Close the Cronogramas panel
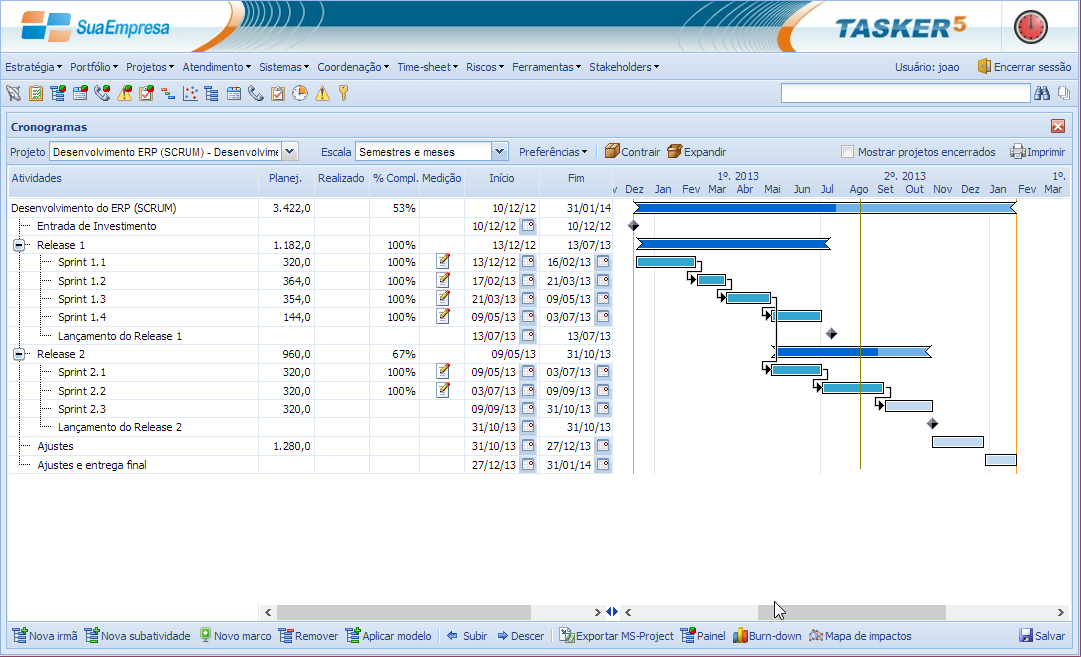Screen dimensions: 1081x657 pos(1058,126)
